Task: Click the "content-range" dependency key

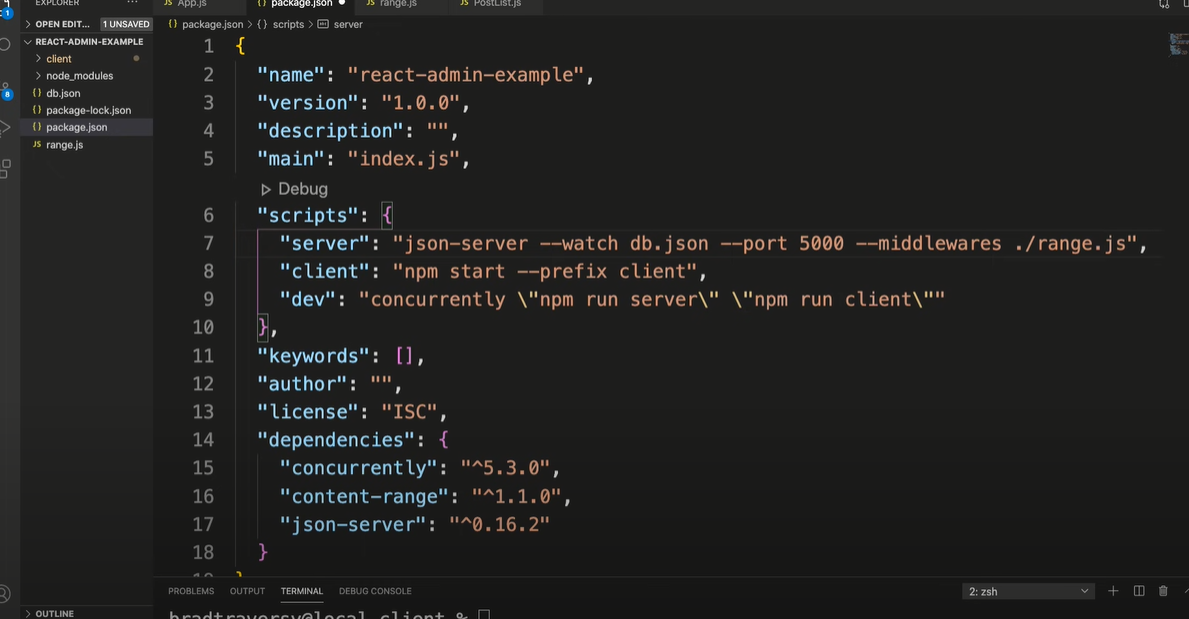Action: [x=364, y=497]
